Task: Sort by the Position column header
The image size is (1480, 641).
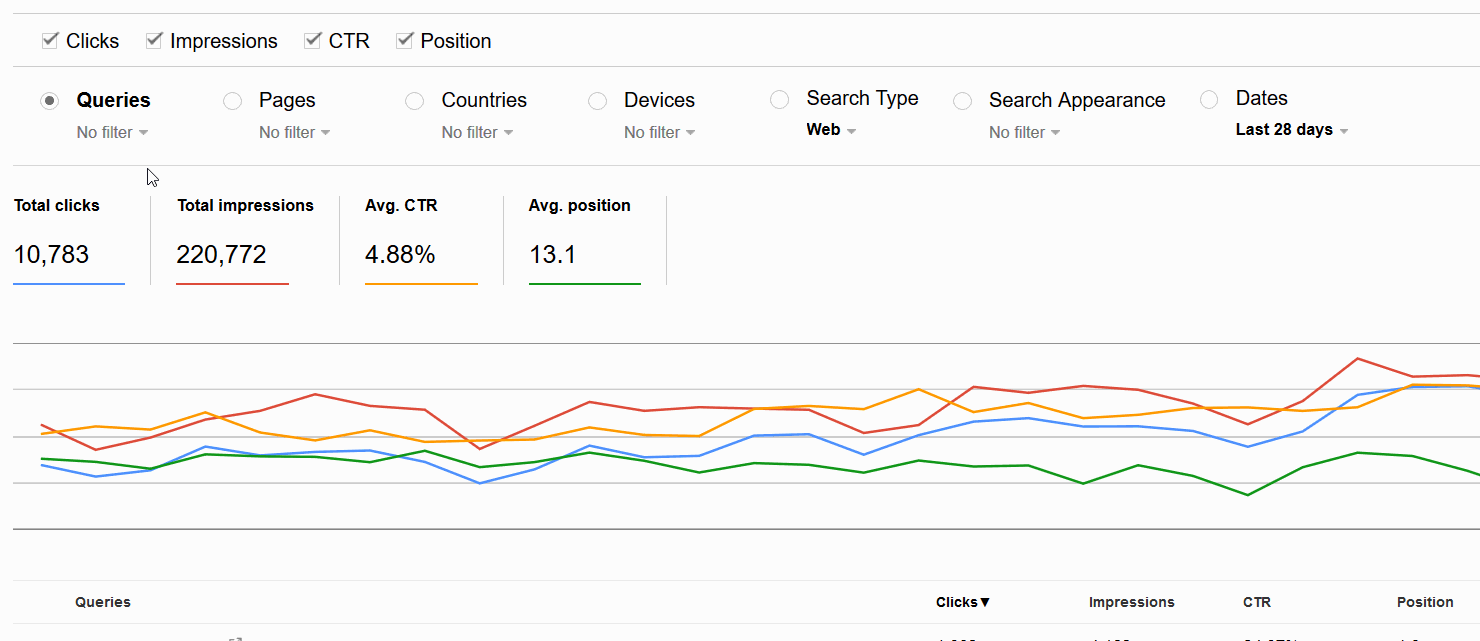Action: (1425, 602)
